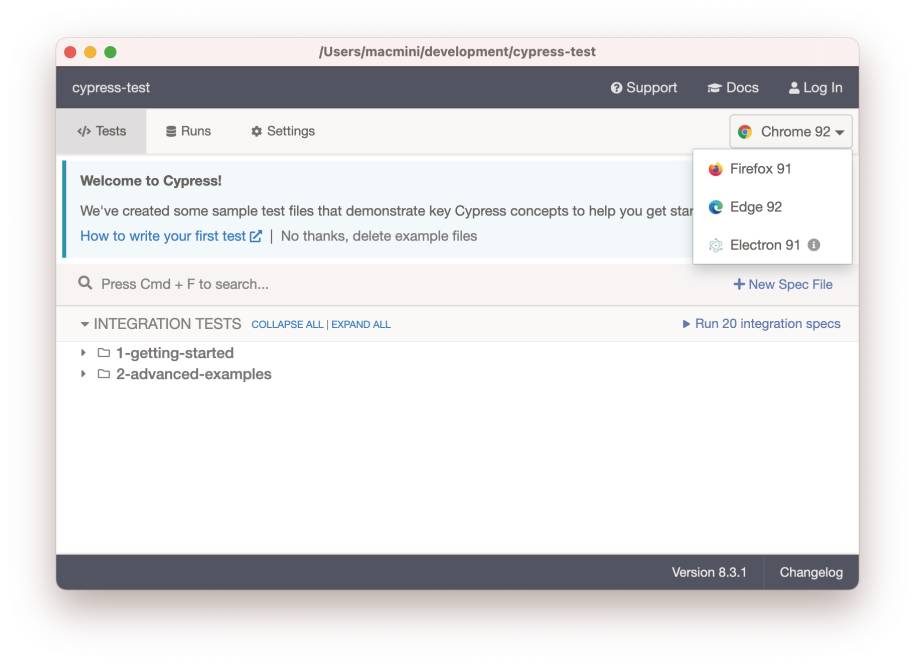
Task: Open the Support link in header
Action: pyautogui.click(x=644, y=88)
